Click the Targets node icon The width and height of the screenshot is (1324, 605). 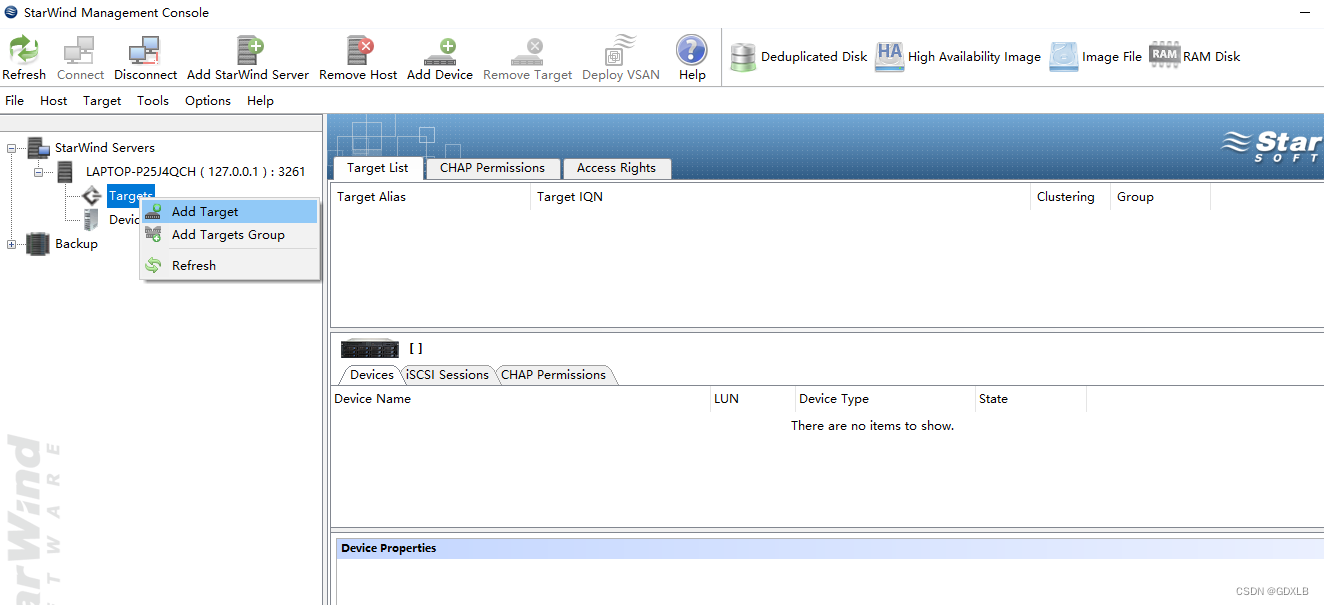[x=92, y=196]
